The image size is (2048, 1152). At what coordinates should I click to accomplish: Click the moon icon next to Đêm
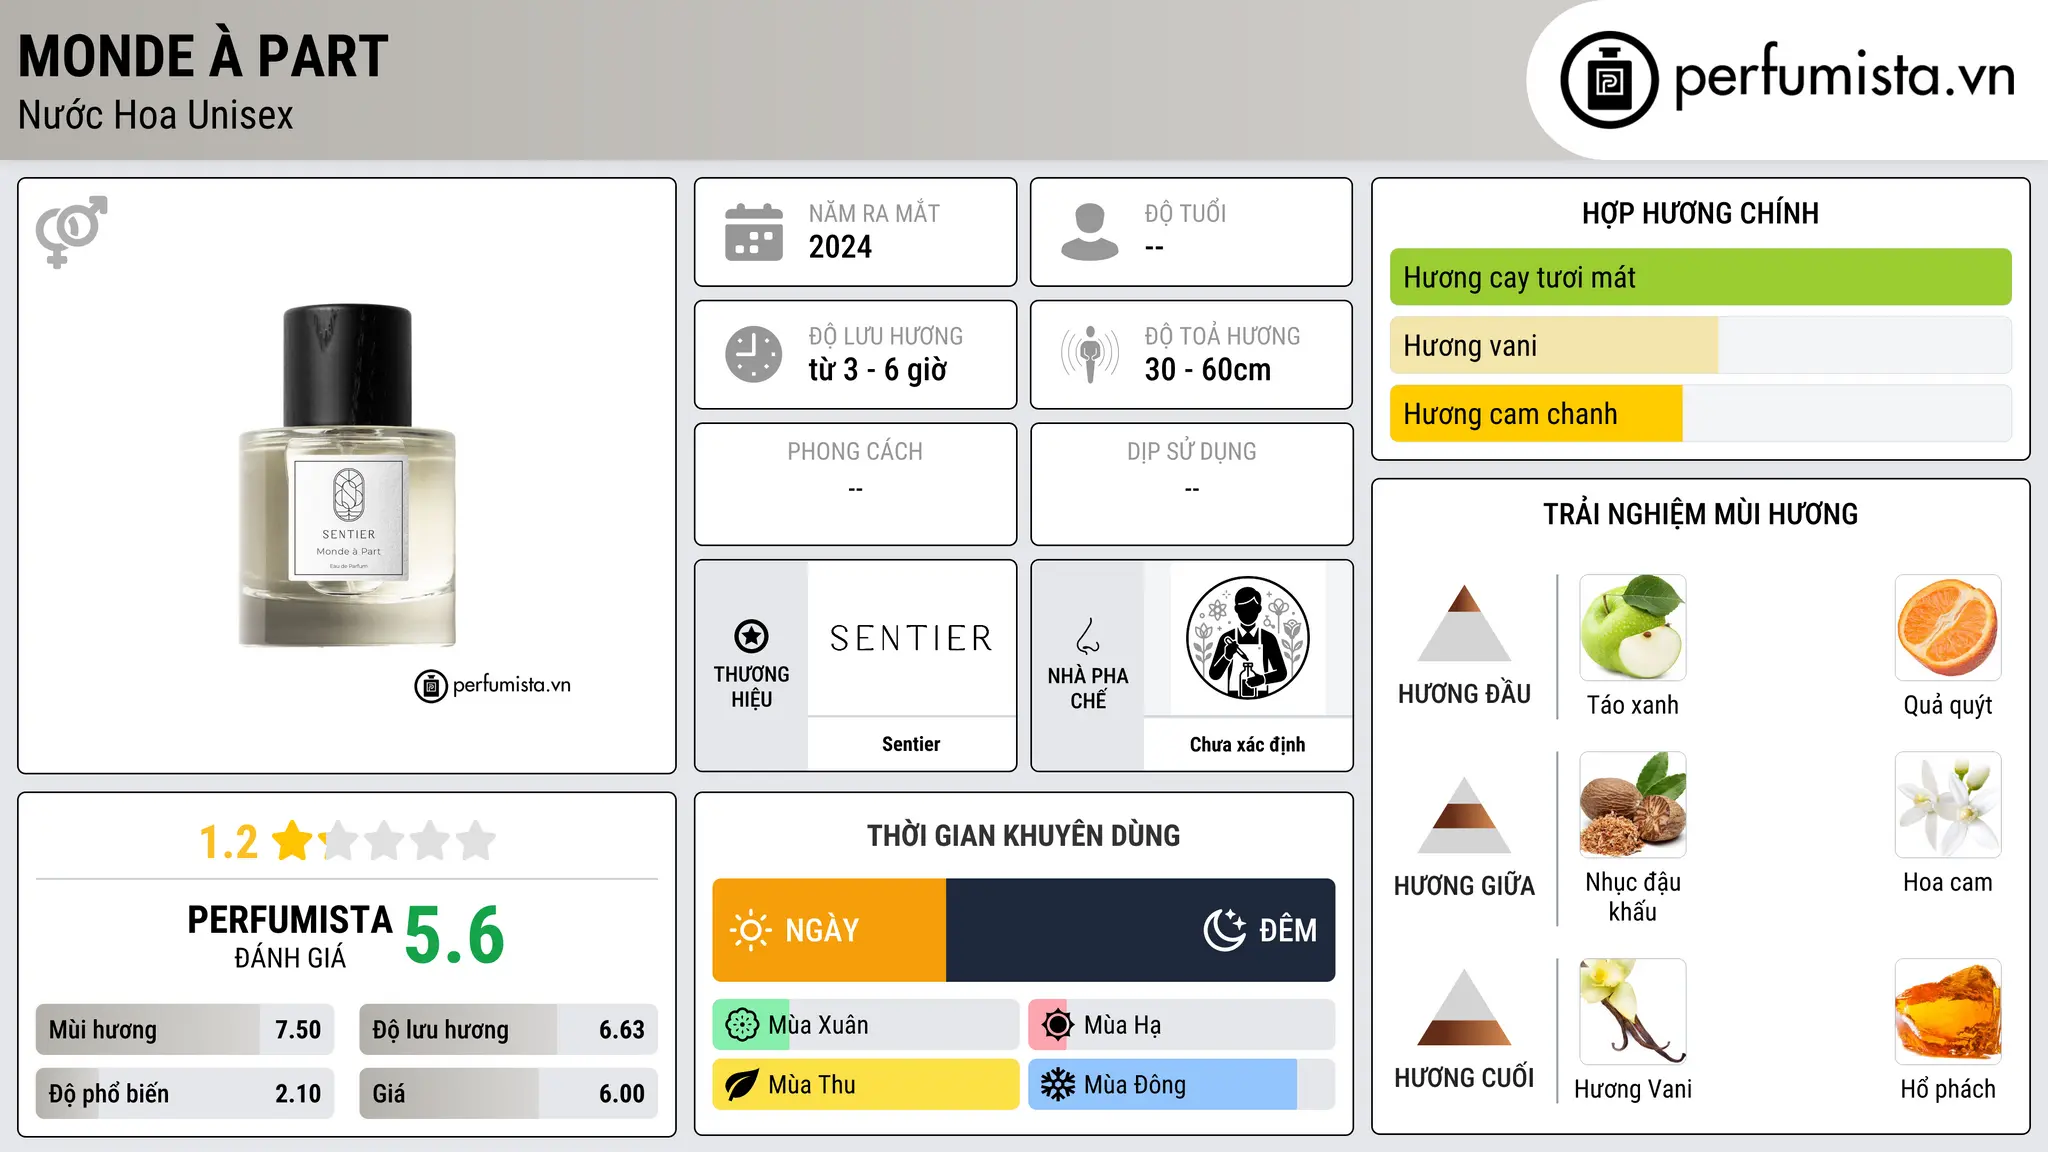[1225, 930]
